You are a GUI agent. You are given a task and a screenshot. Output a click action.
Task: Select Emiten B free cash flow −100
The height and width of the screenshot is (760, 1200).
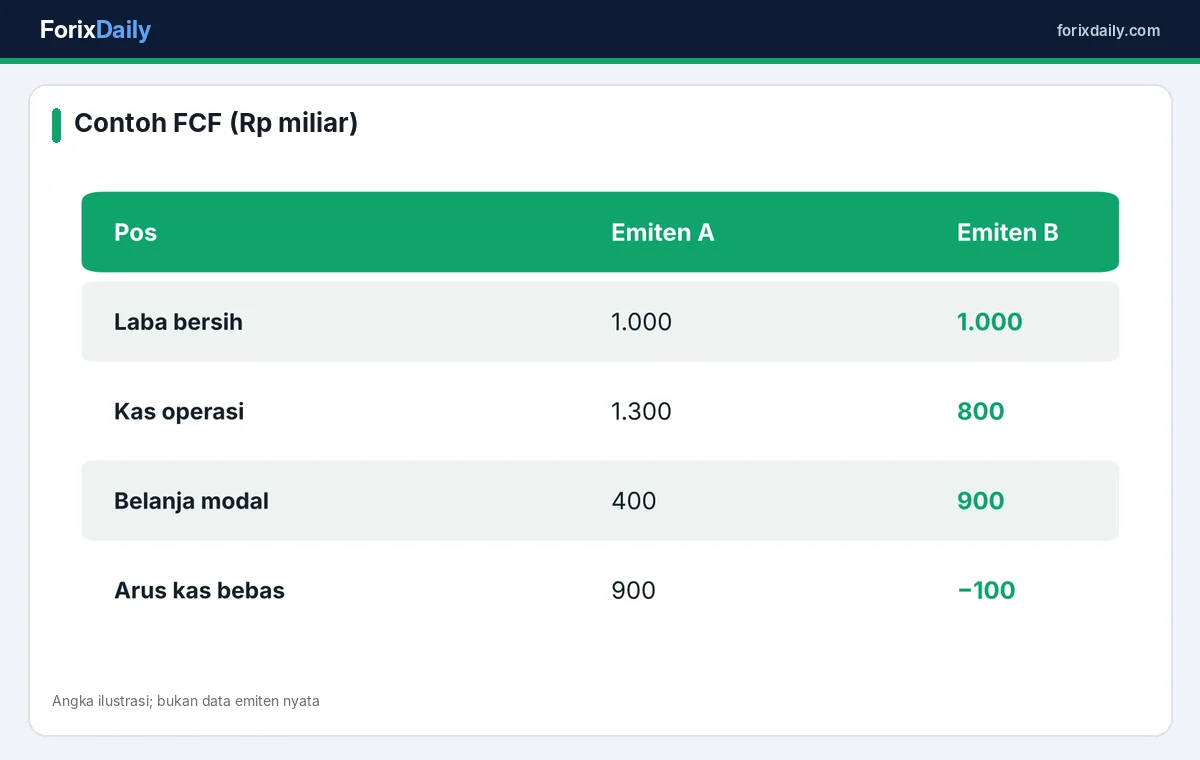(x=986, y=590)
